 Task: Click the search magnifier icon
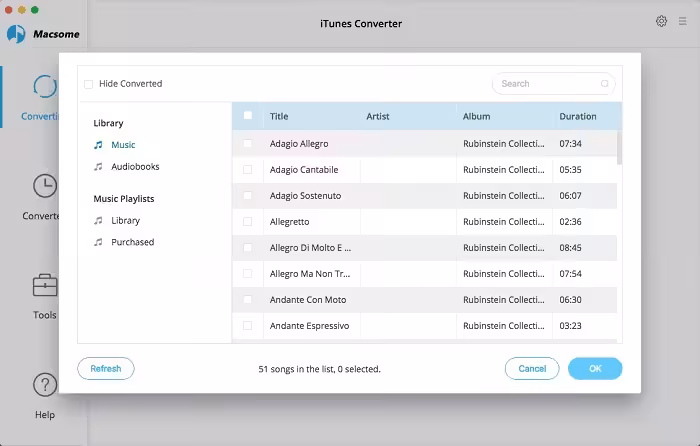click(x=604, y=83)
